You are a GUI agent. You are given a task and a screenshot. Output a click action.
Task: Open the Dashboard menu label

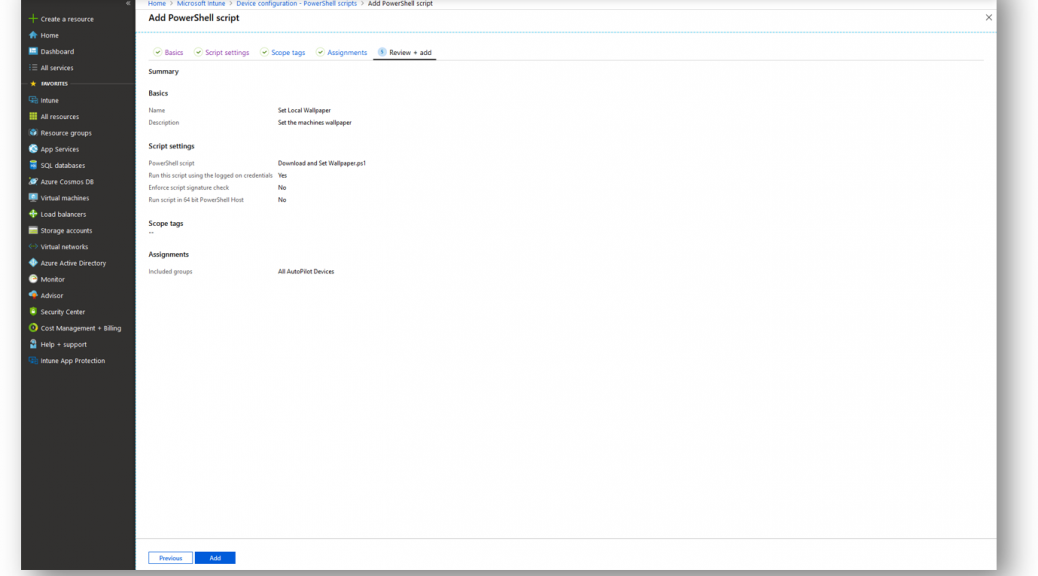click(57, 52)
